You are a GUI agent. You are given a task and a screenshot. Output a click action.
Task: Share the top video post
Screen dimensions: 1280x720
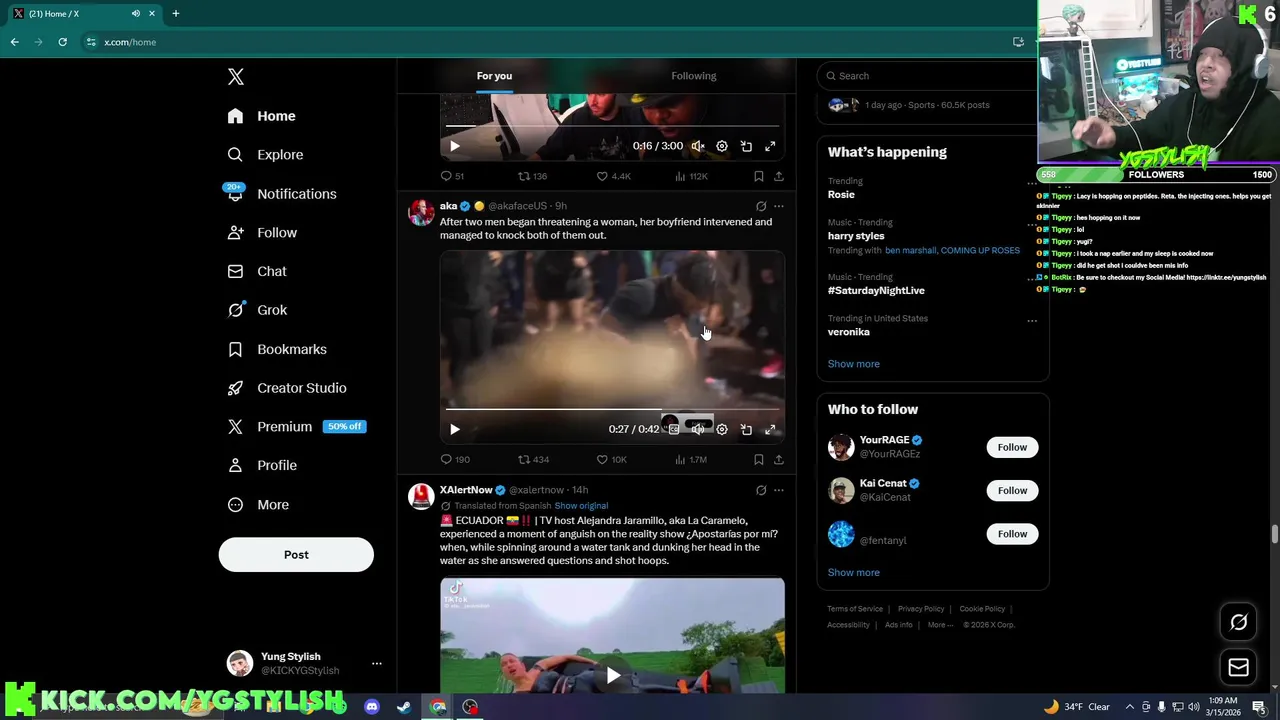tap(778, 176)
